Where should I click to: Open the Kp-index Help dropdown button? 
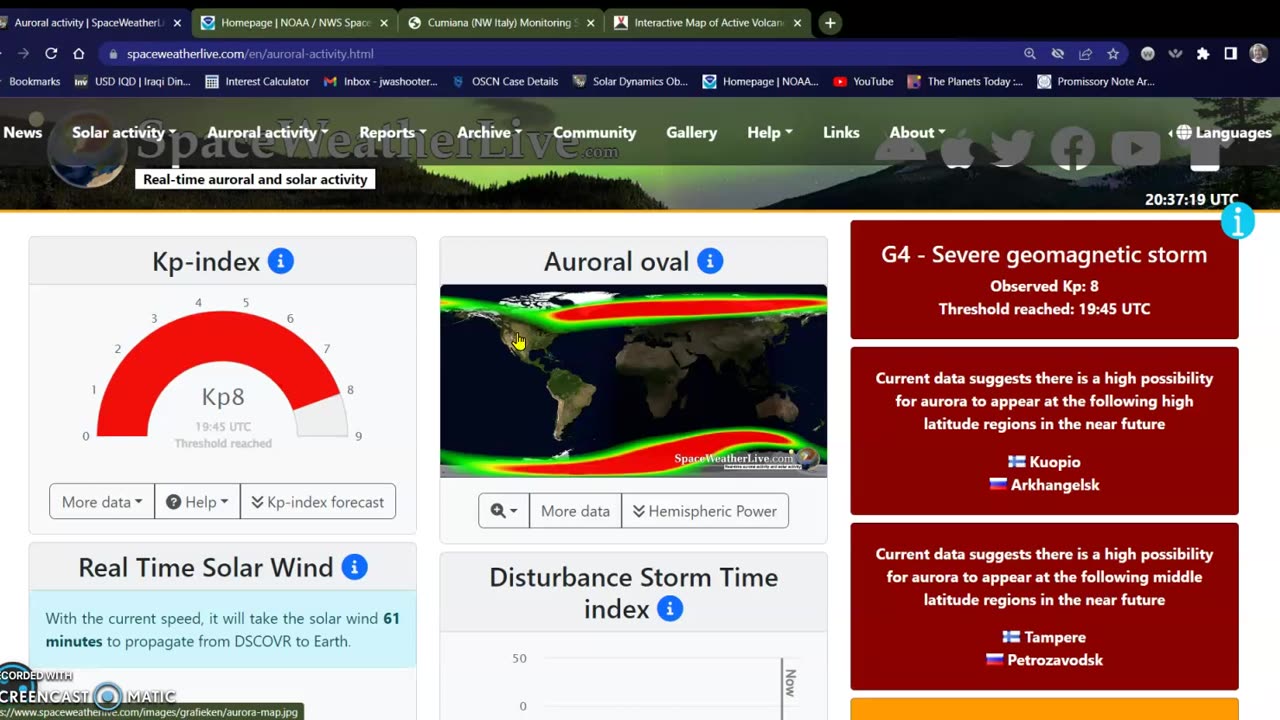pos(197,502)
